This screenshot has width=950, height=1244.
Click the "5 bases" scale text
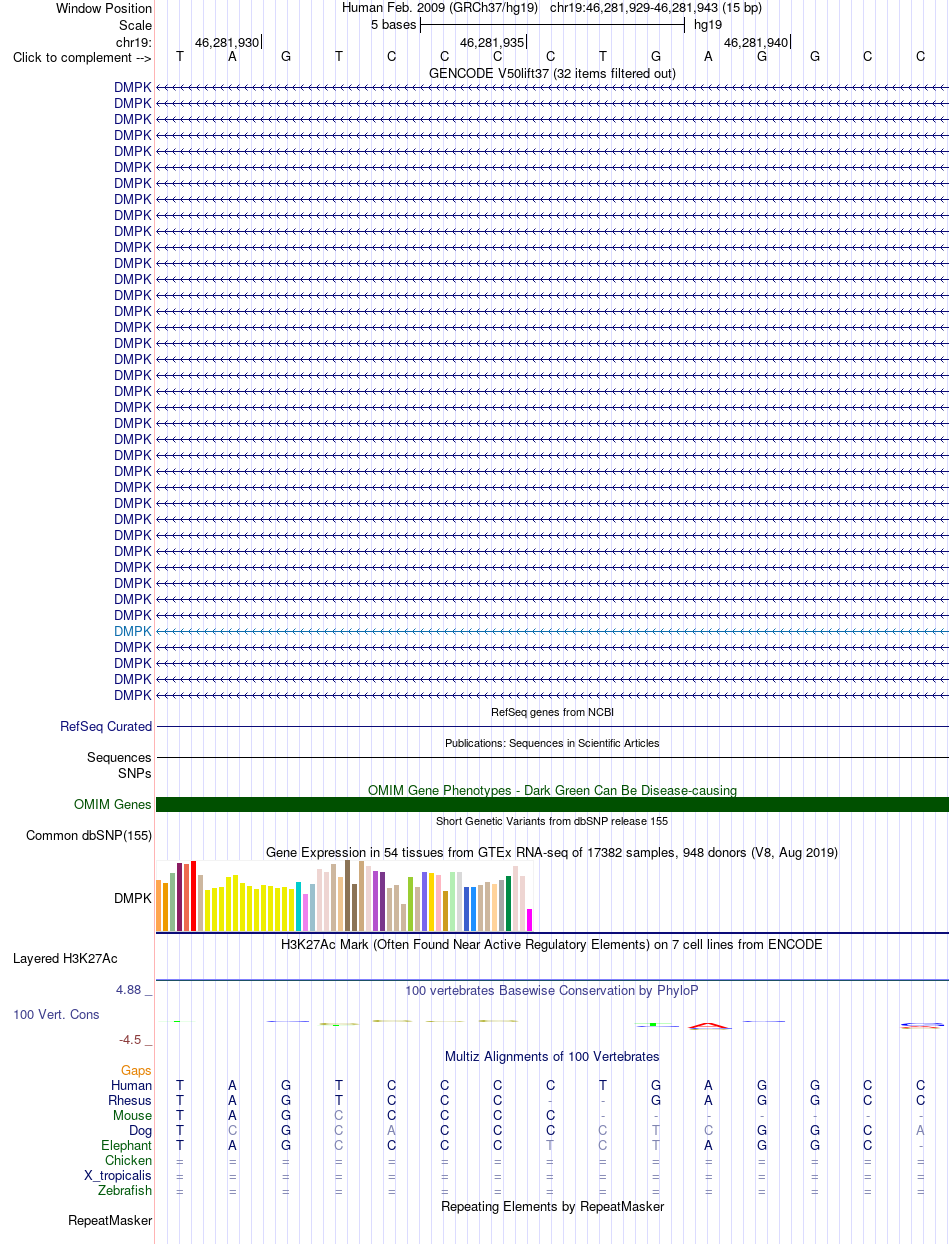coord(393,24)
